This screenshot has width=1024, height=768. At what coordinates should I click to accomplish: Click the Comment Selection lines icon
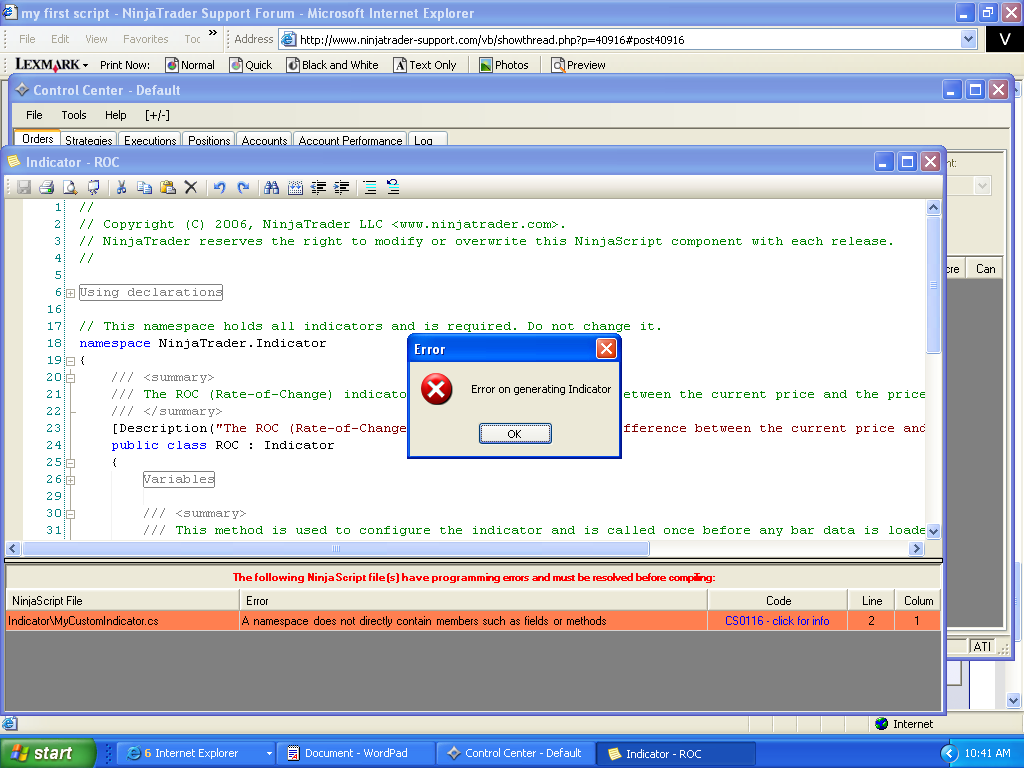[370, 187]
